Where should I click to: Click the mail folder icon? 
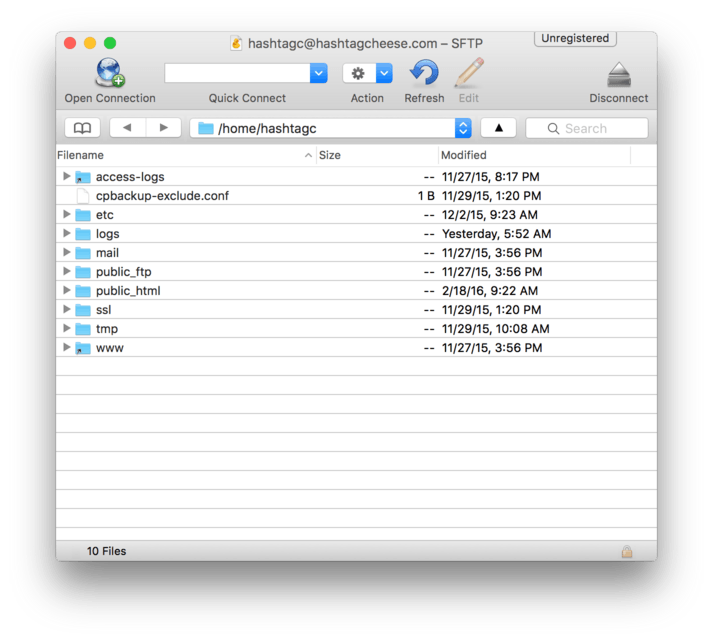tap(83, 253)
